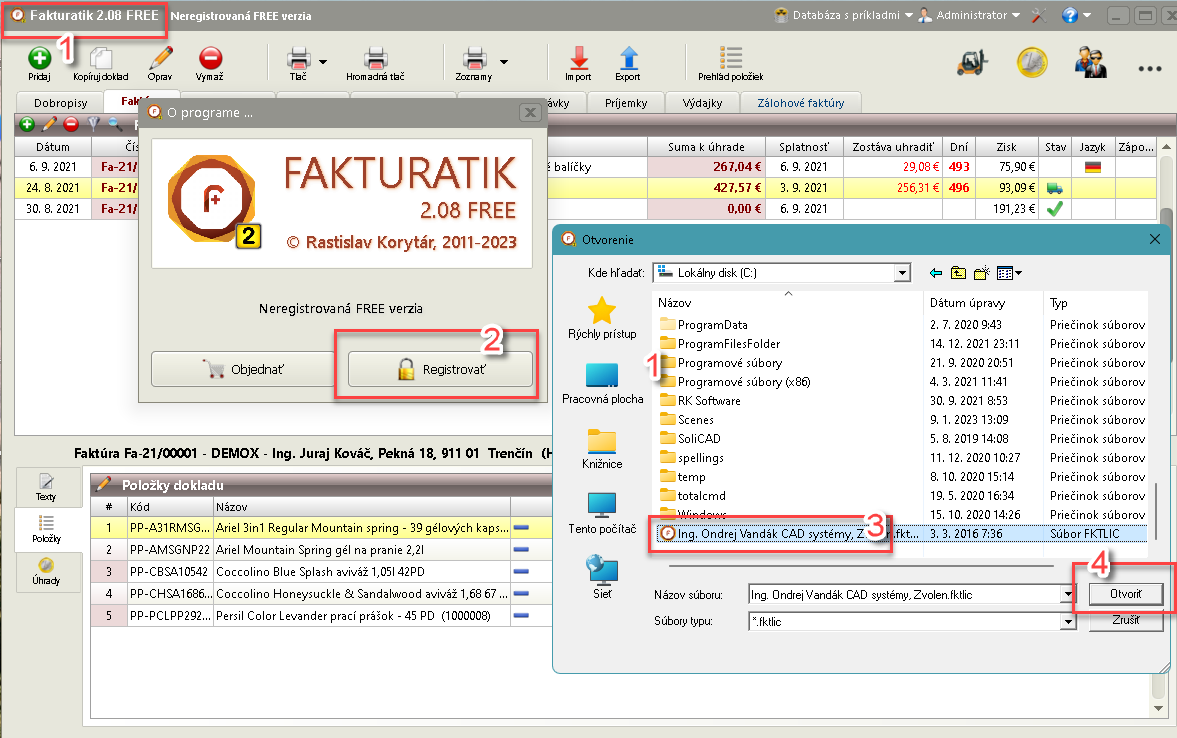The height and width of the screenshot is (738, 1177).
Task: Close the O programe dialog
Action: 530,113
